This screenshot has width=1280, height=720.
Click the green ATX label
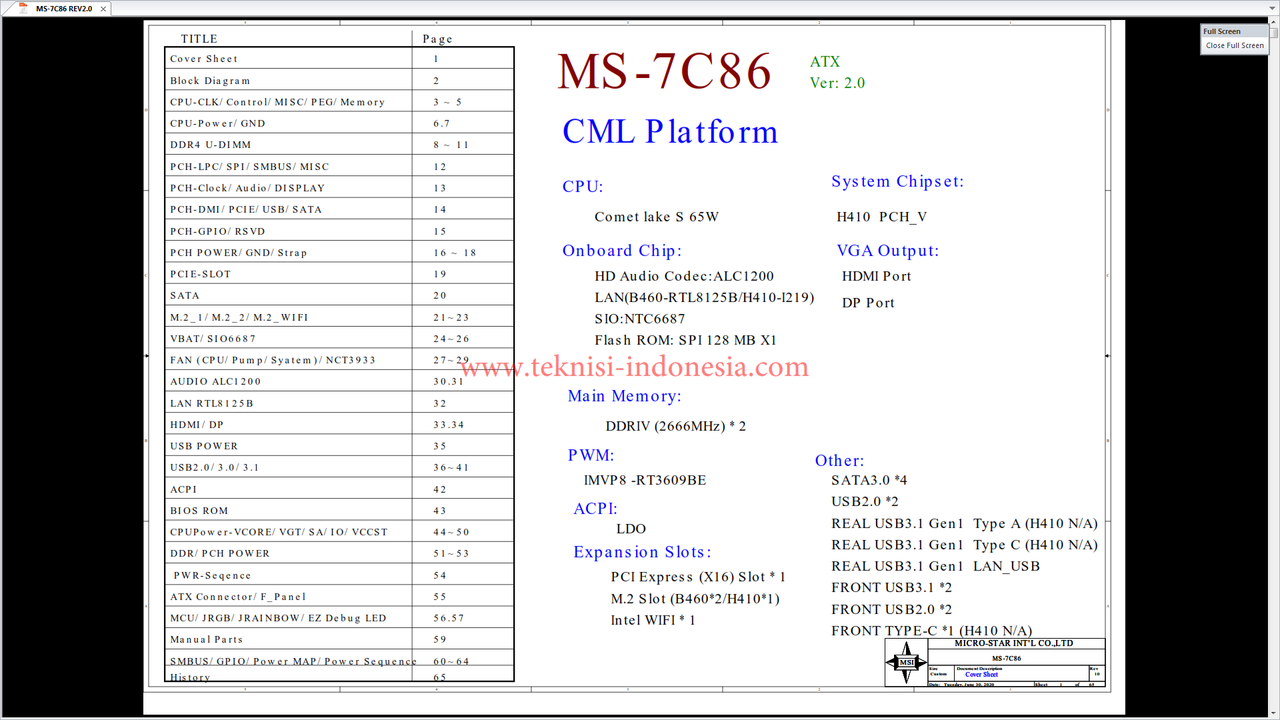tap(825, 62)
